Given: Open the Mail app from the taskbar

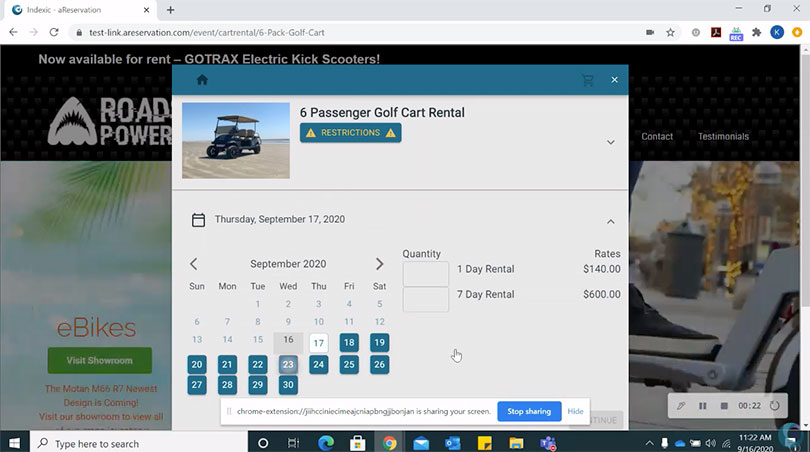Looking at the screenshot, I should (421, 443).
